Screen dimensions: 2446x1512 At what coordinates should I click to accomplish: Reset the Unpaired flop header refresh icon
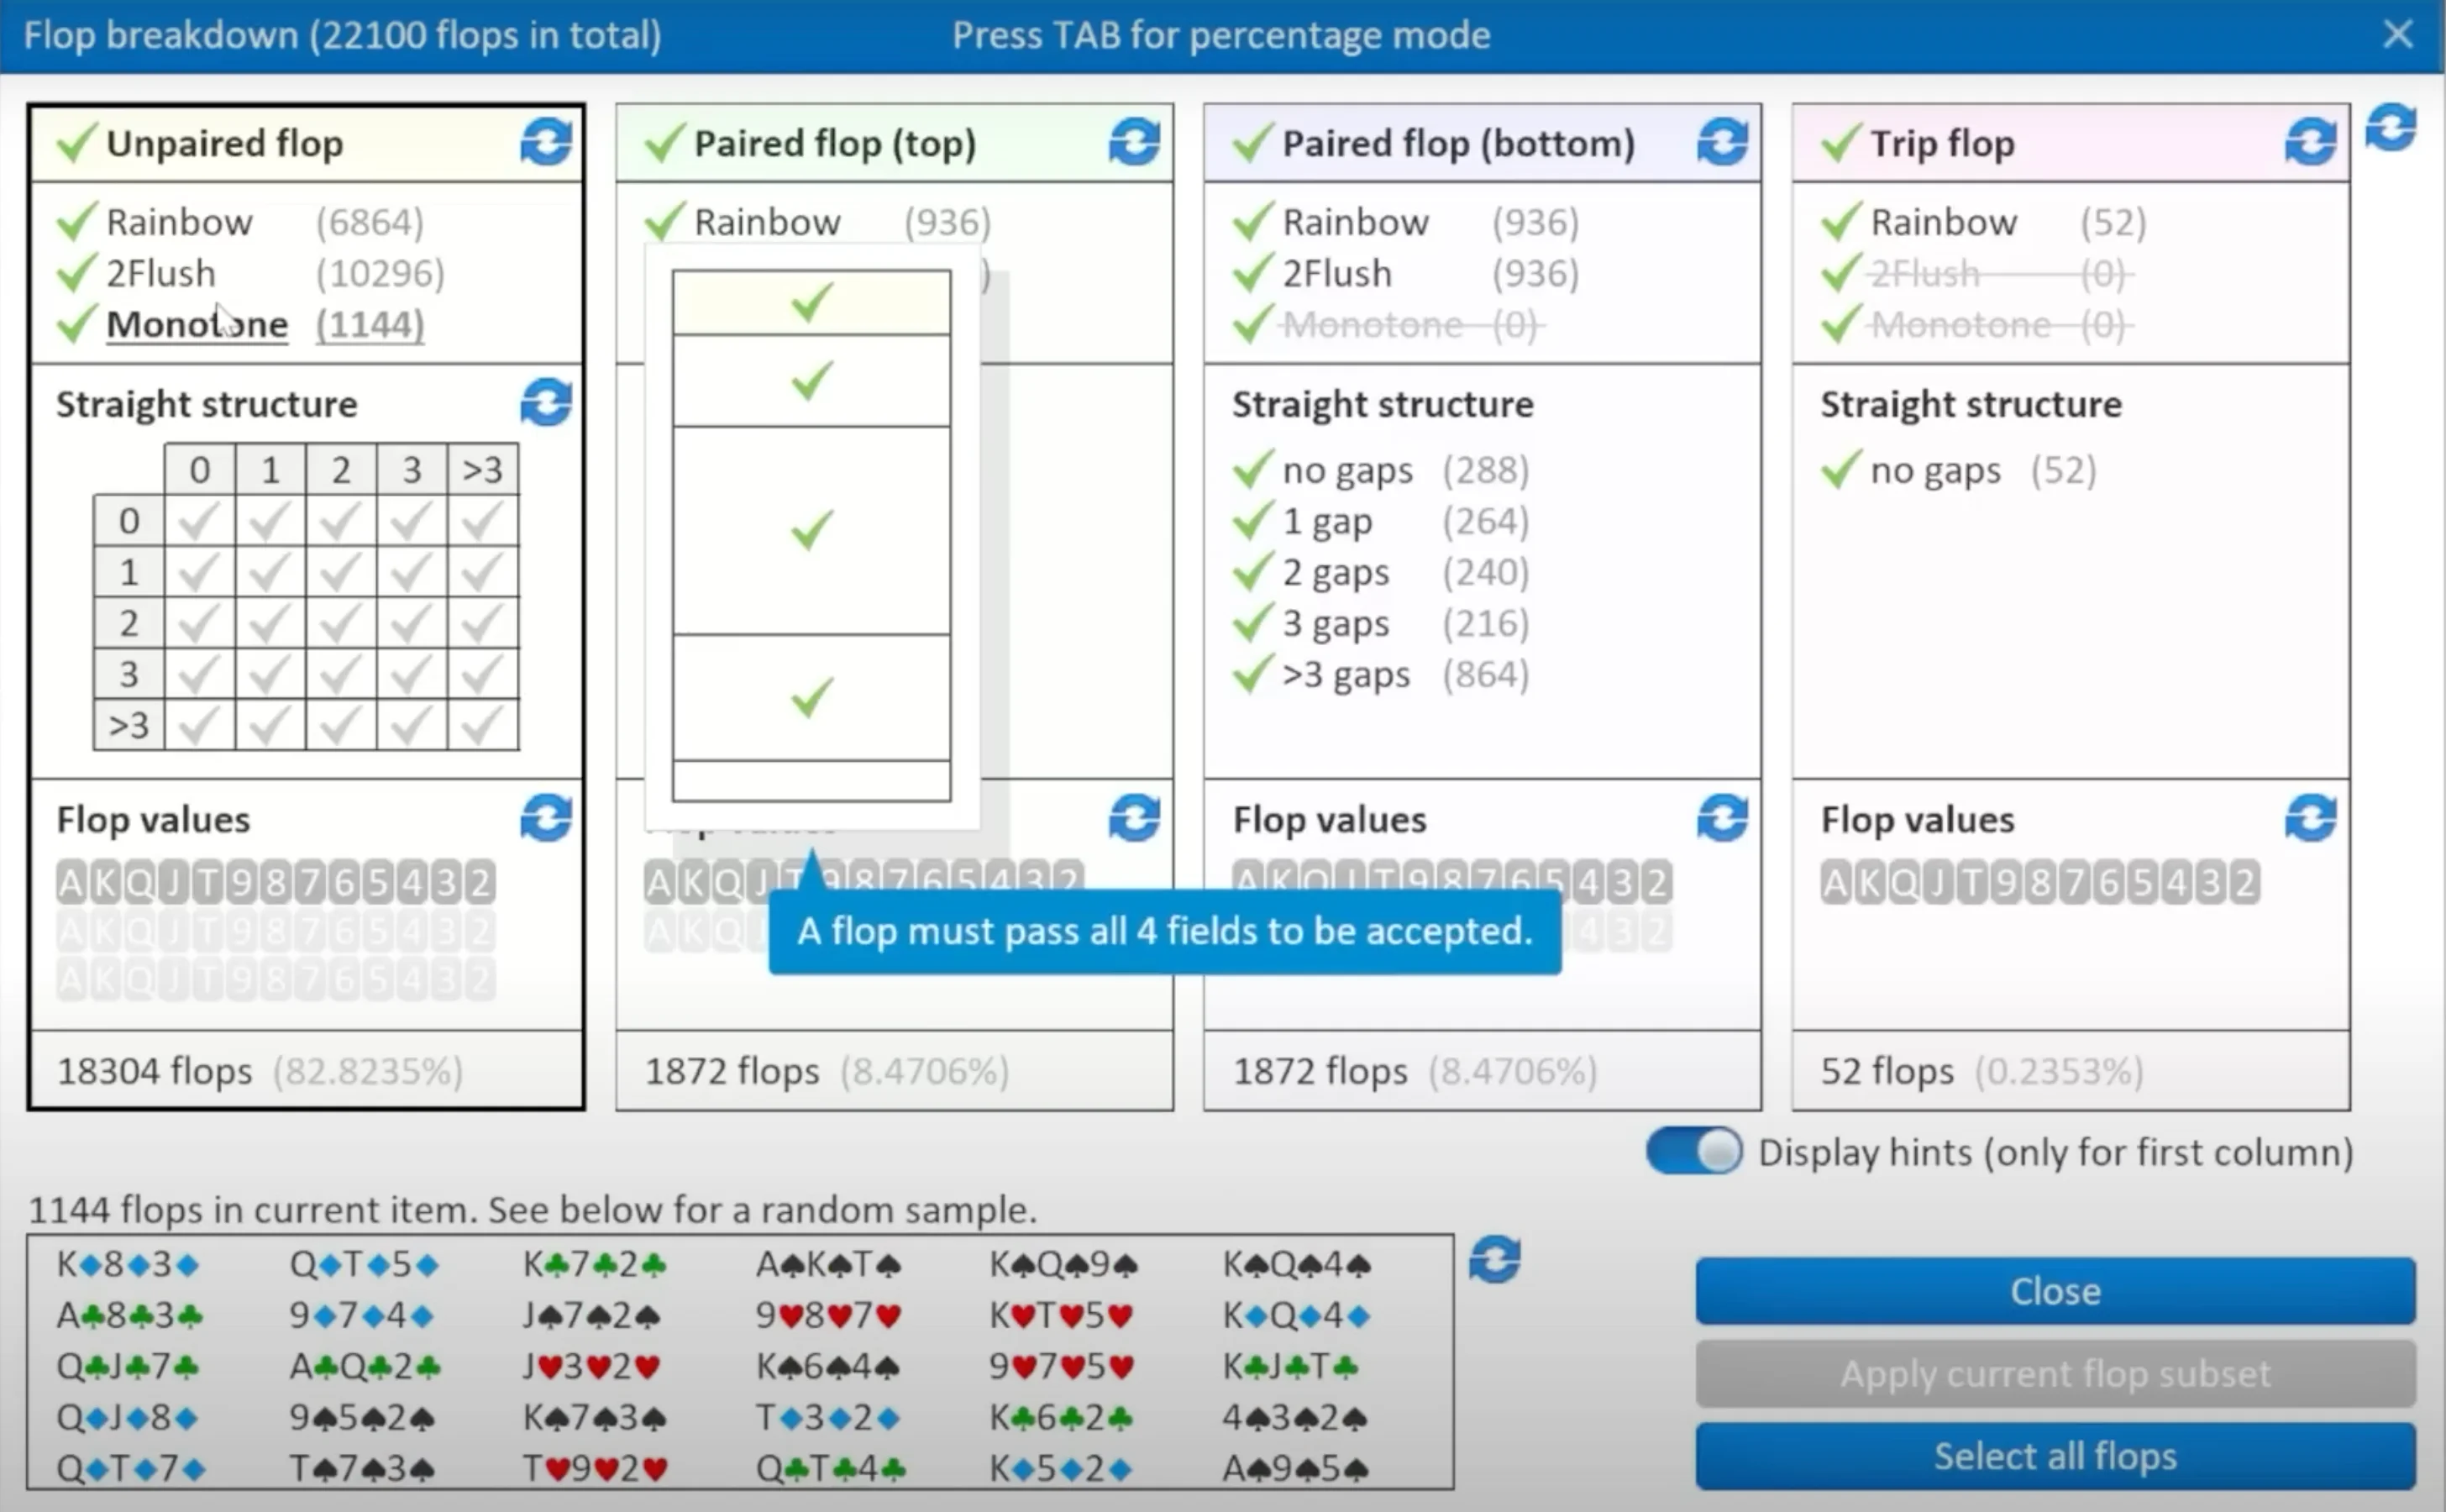tap(546, 142)
